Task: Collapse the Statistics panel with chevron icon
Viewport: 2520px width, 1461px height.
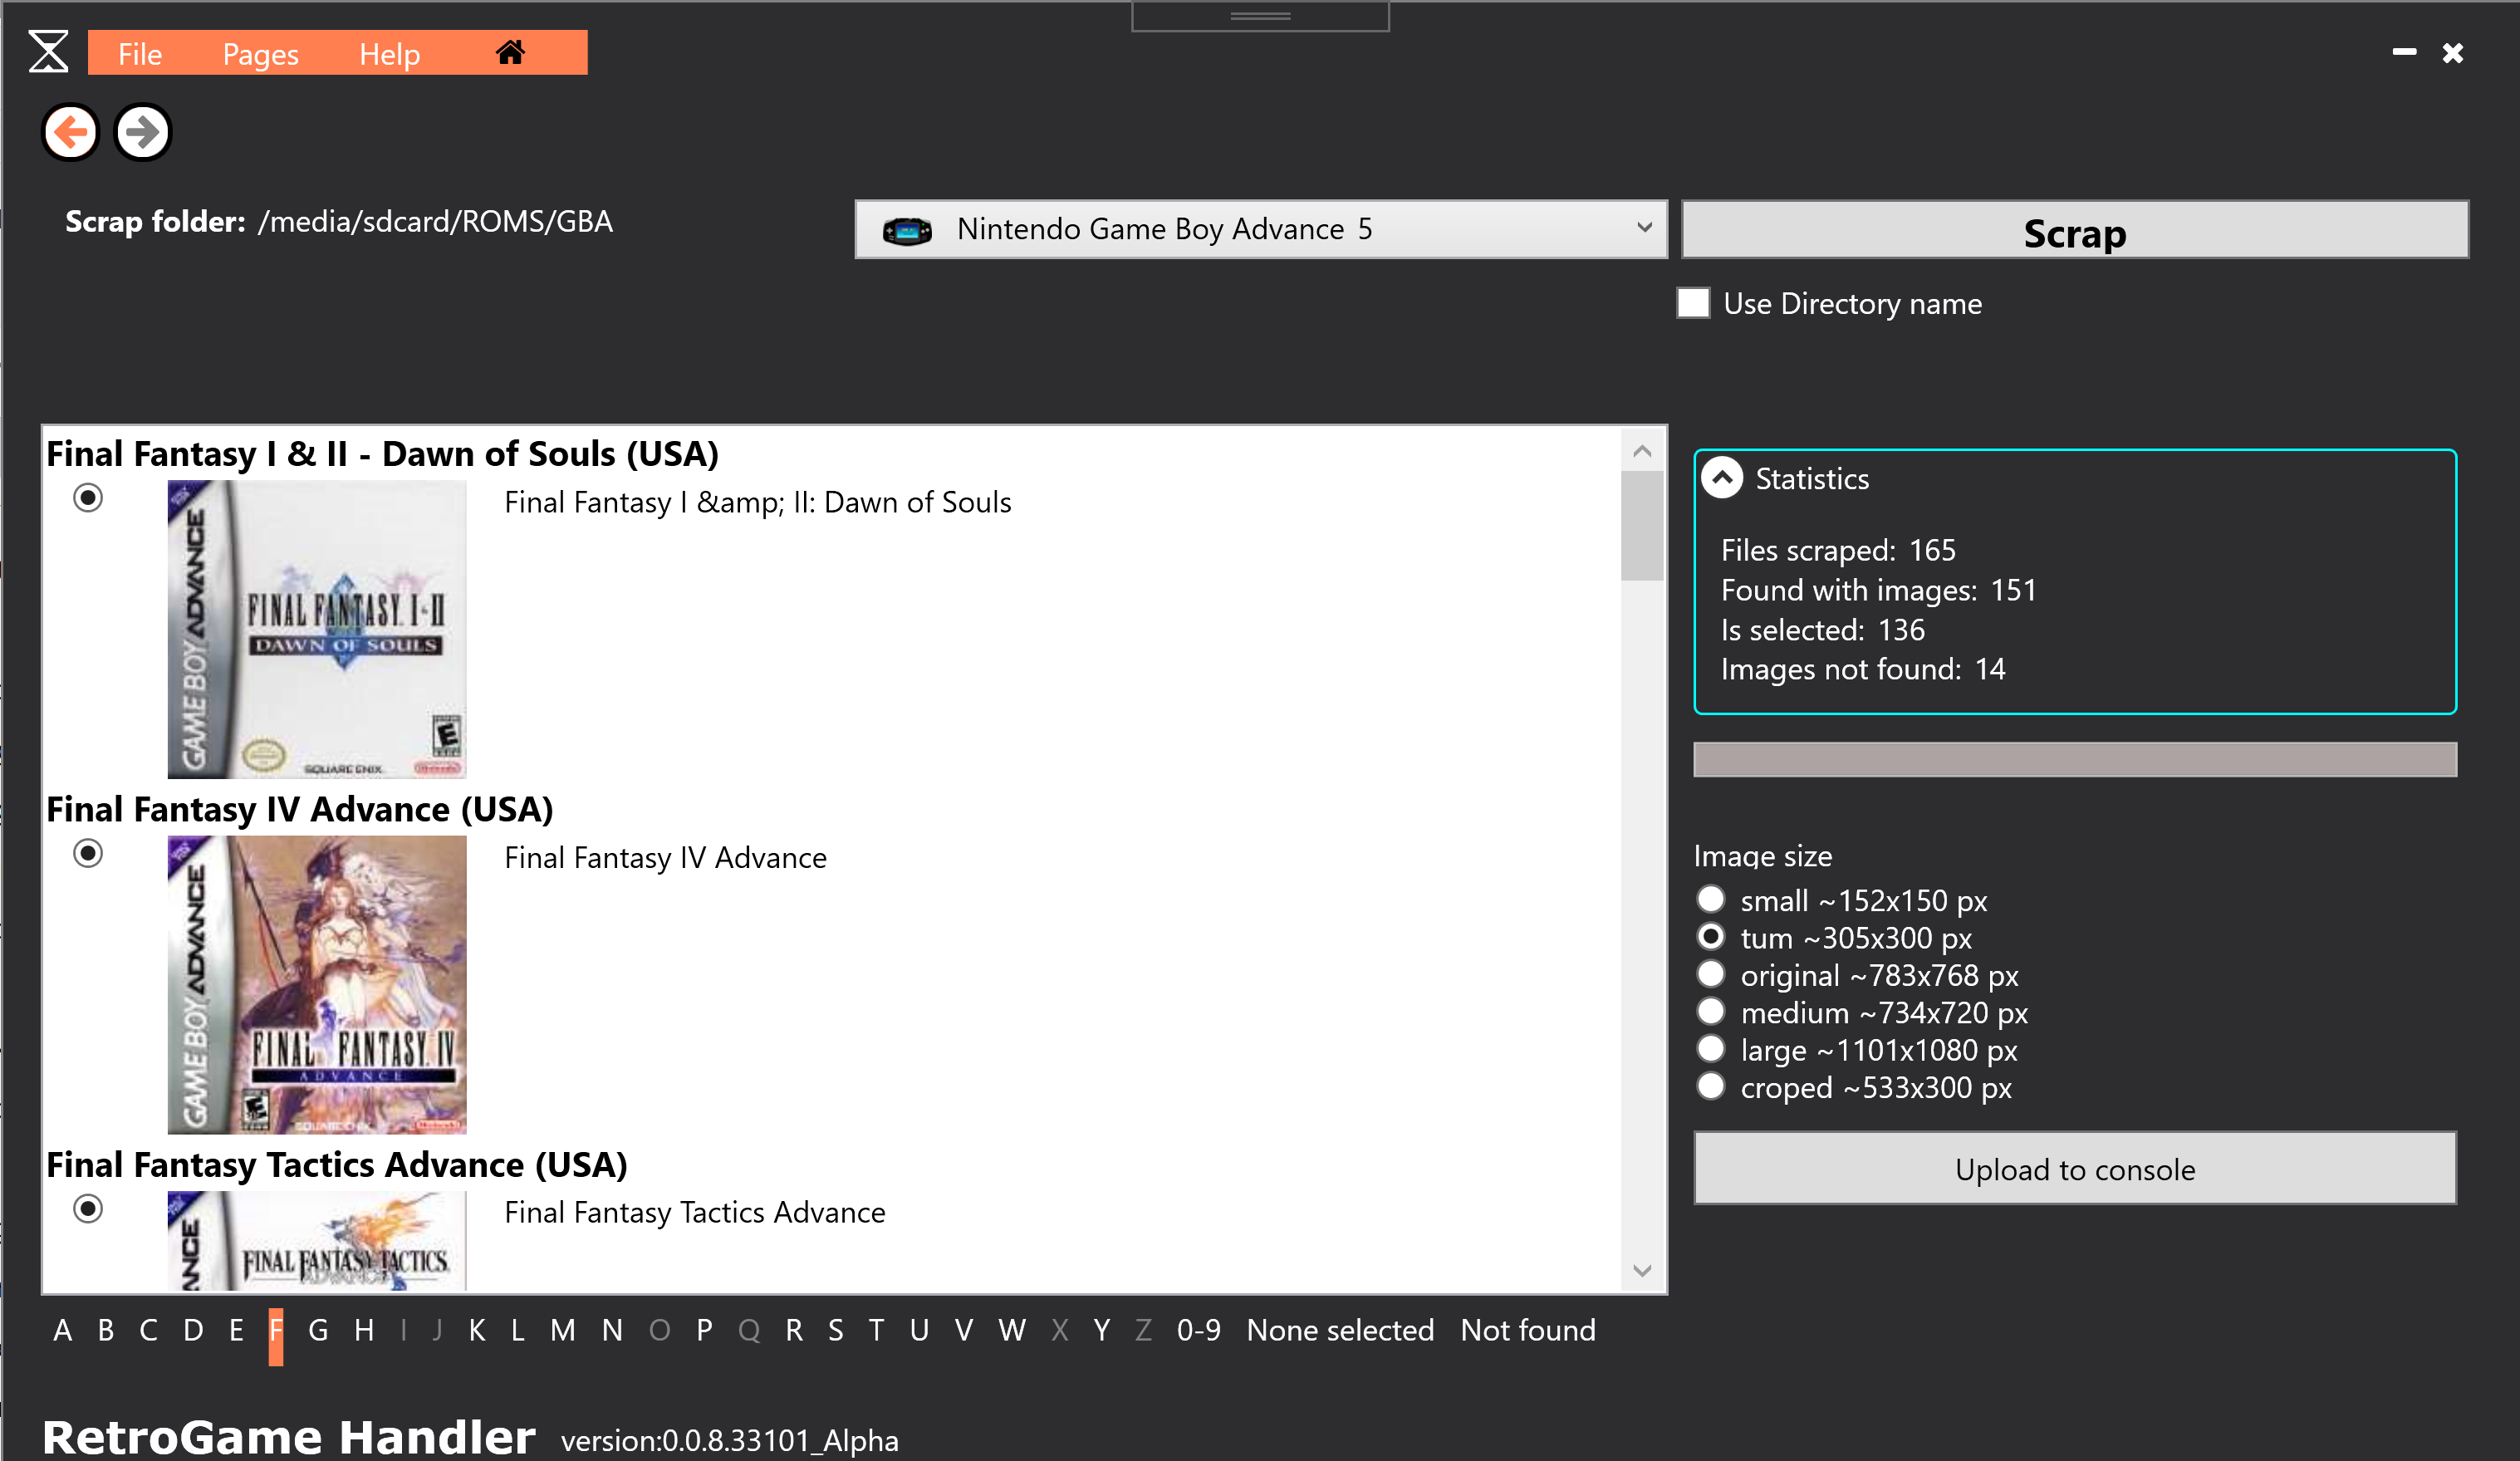Action: tap(1722, 478)
